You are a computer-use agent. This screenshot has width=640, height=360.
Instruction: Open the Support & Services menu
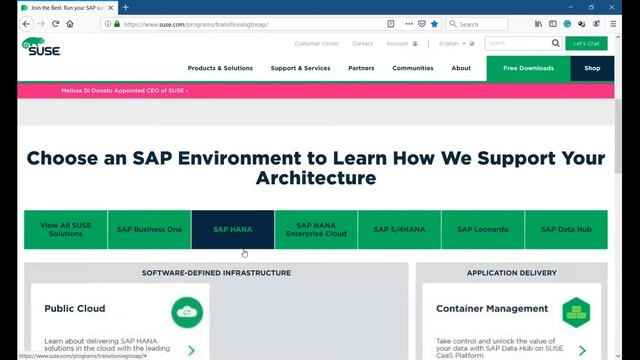[300, 68]
